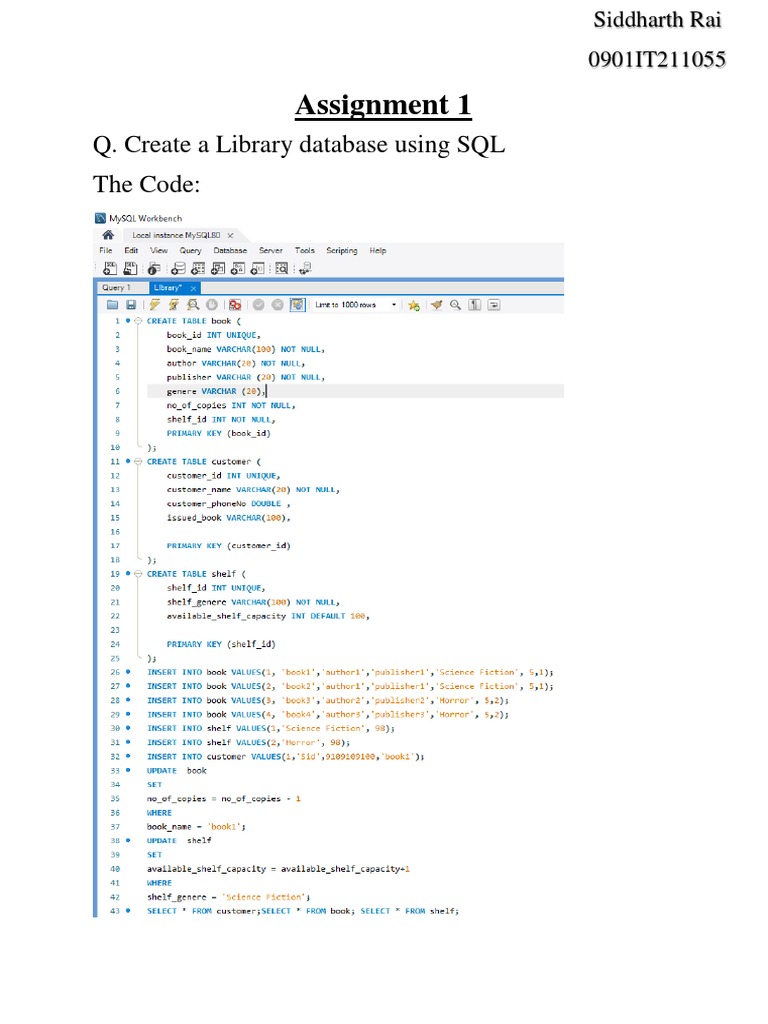Viewport: 768px width, 1024px height.
Task: Collapse the CREATE TABLE shelf block
Action: pyautogui.click(x=138, y=573)
